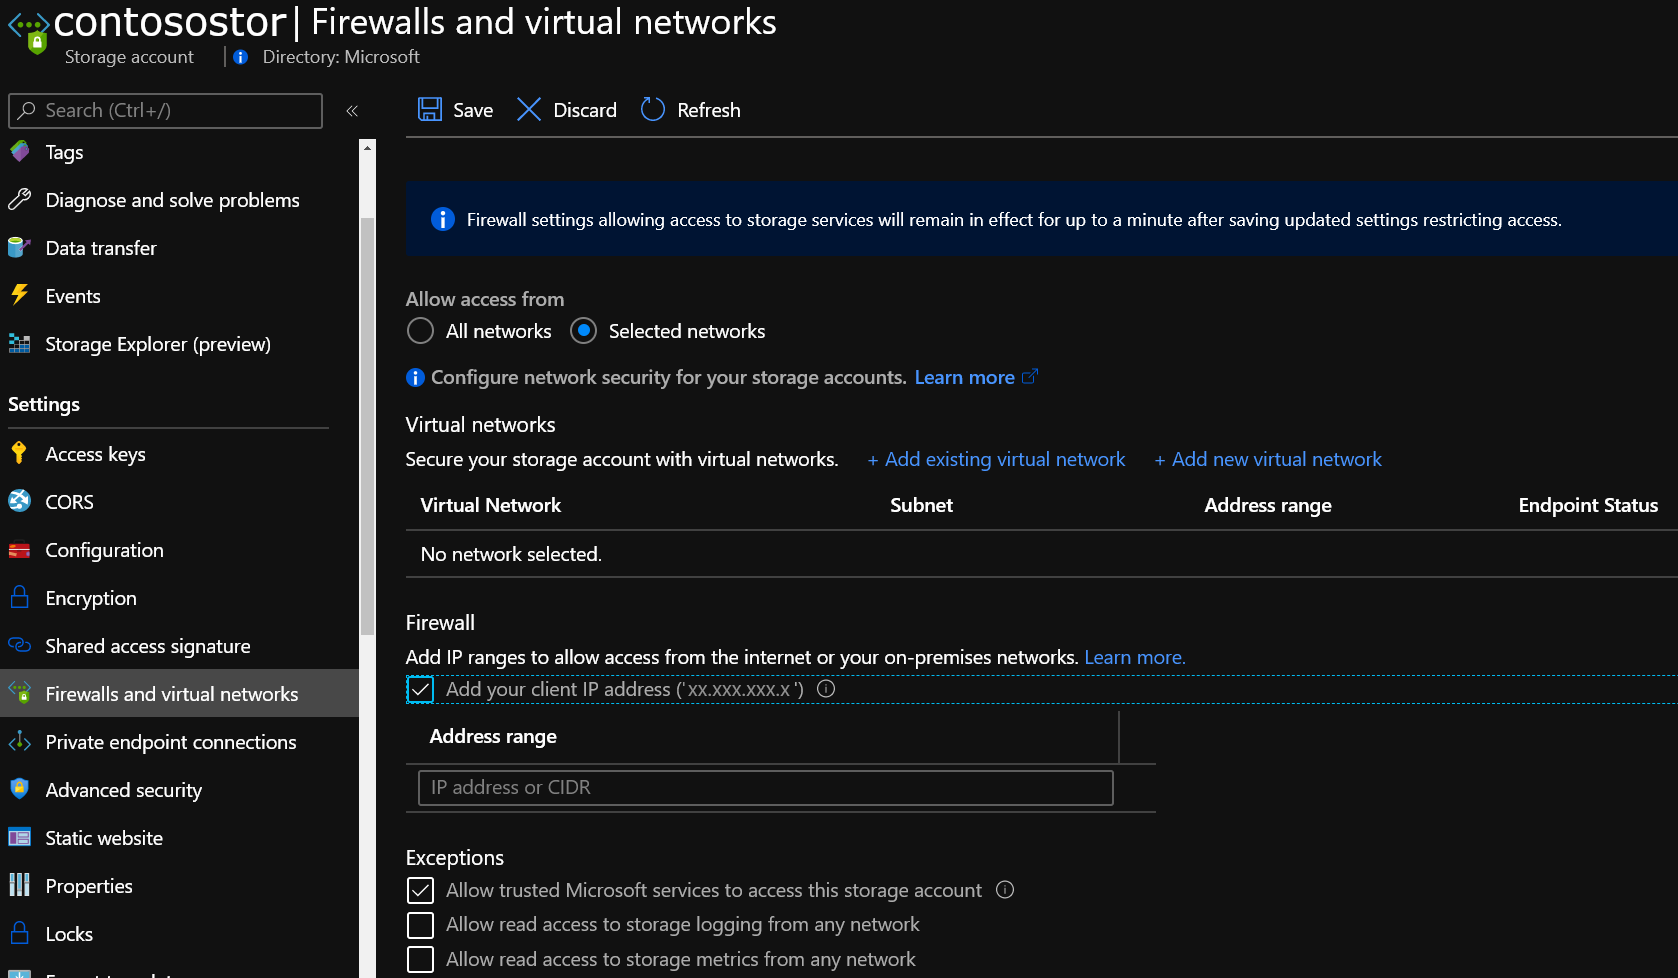Click Add existing virtual network link
The height and width of the screenshot is (978, 1678).
pos(996,459)
